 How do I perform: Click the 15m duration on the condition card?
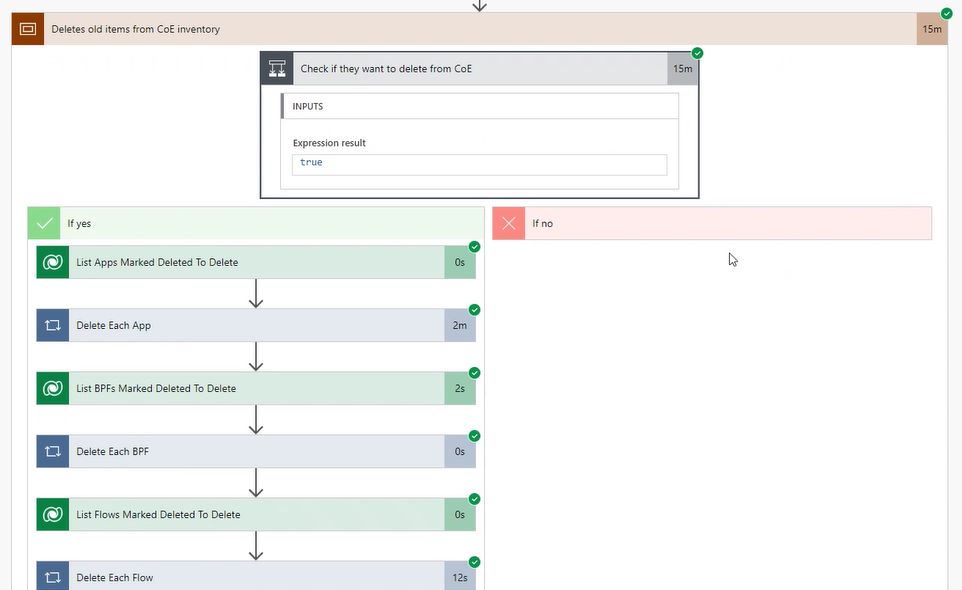[682, 69]
